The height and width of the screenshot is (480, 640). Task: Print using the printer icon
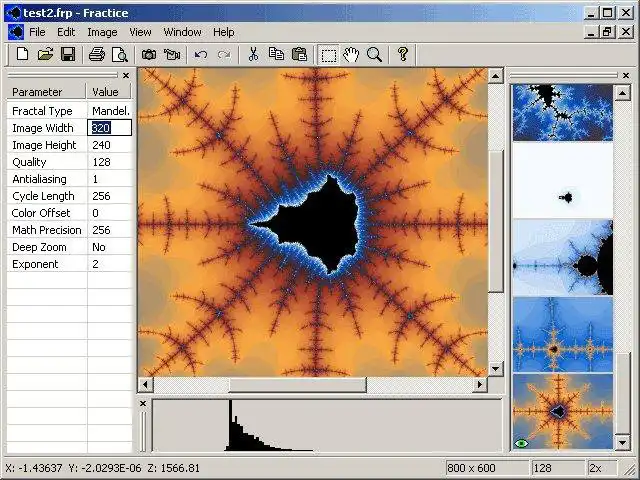pos(97,54)
